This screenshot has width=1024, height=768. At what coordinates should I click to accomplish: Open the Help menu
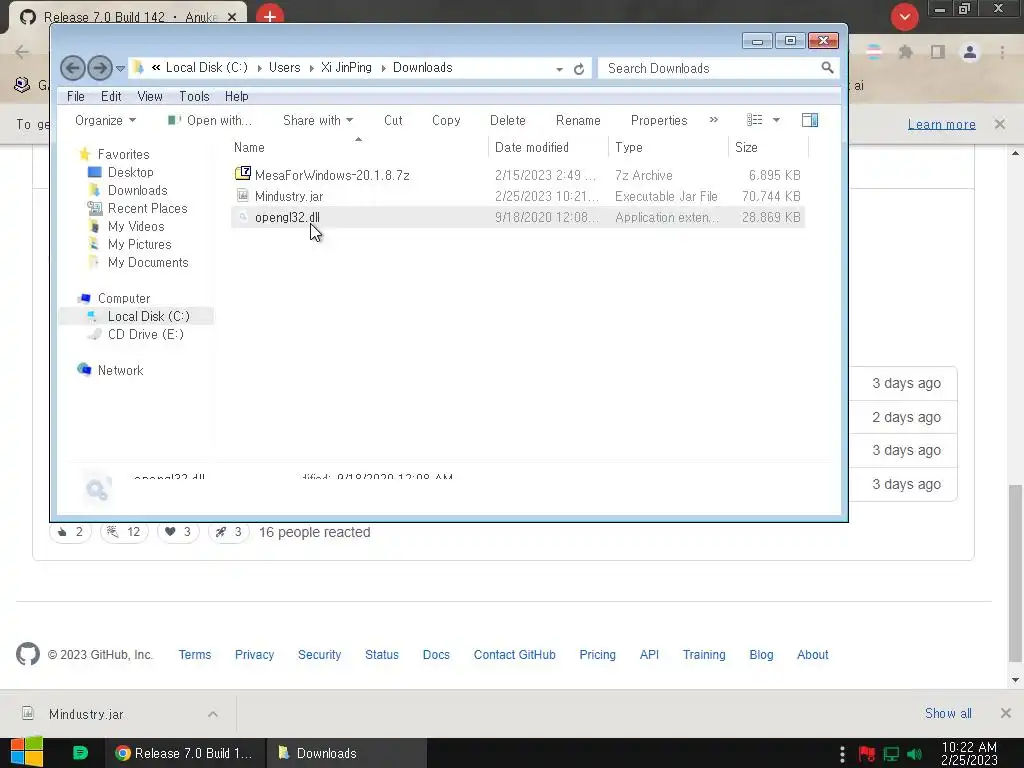pos(236,96)
